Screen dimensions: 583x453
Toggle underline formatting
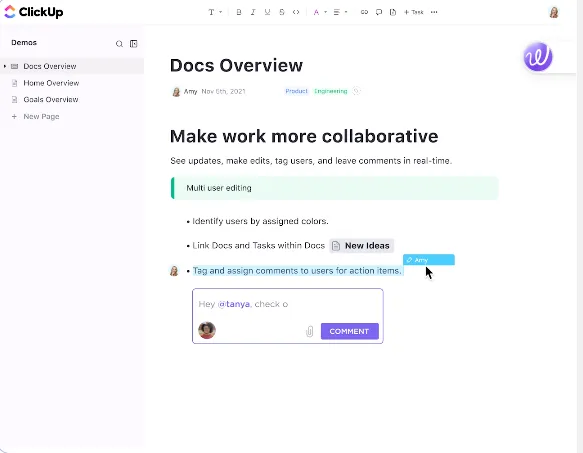267,12
